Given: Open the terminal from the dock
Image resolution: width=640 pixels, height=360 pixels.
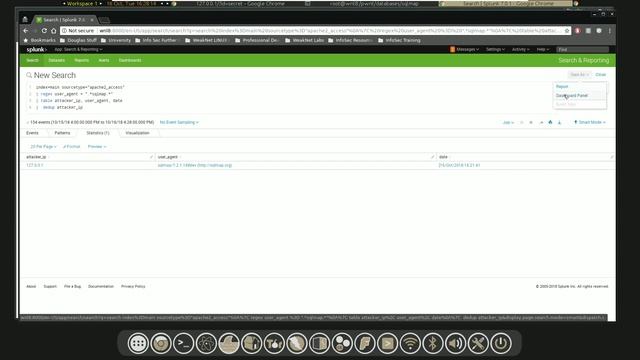Looking at the screenshot, I should point(184,343).
